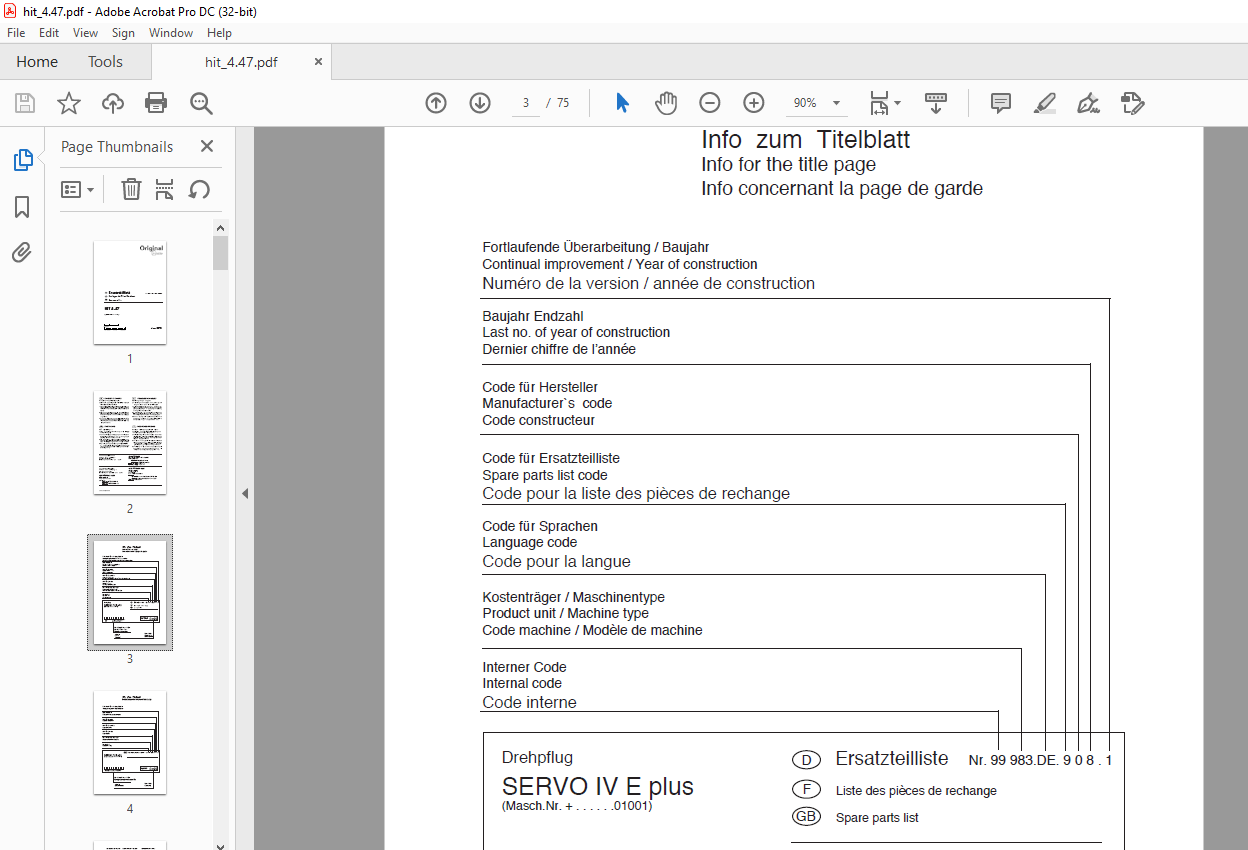Image resolution: width=1248 pixels, height=850 pixels.
Task: Open the Window menu
Action: point(171,33)
